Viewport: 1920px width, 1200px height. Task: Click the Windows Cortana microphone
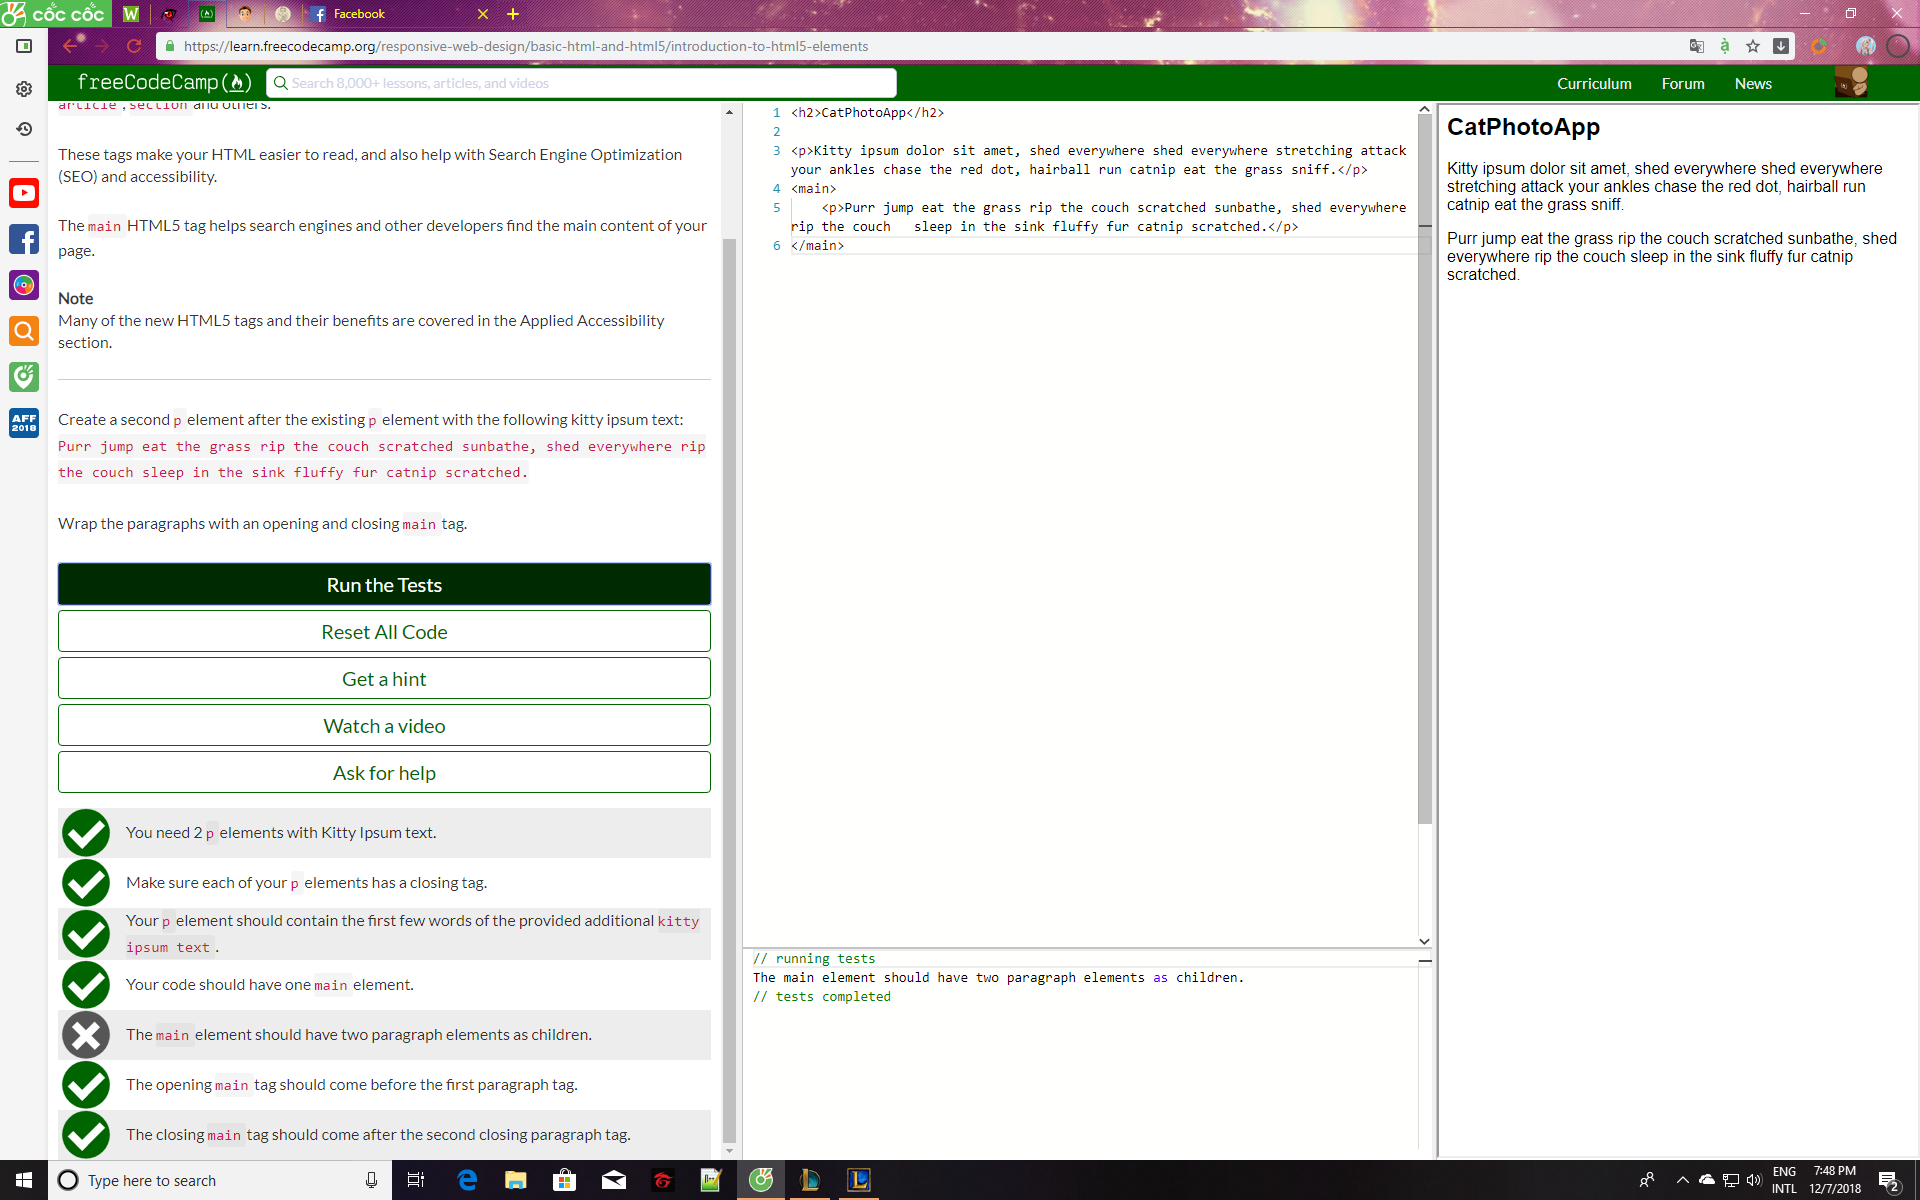(371, 1180)
